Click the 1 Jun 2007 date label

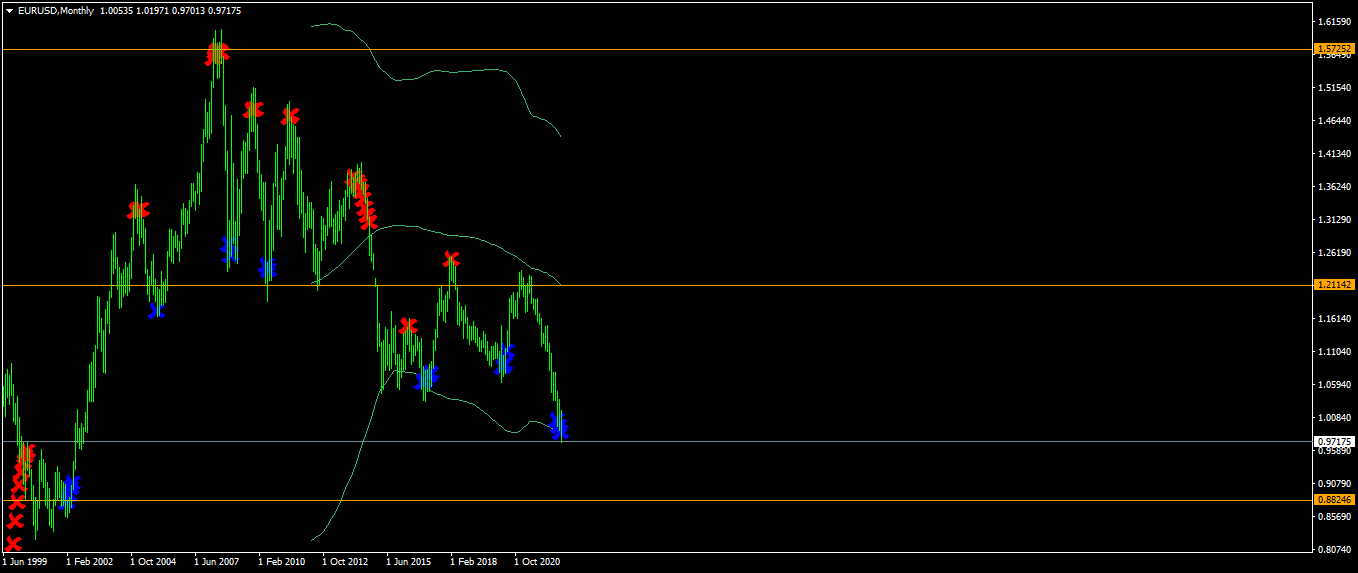(x=217, y=562)
